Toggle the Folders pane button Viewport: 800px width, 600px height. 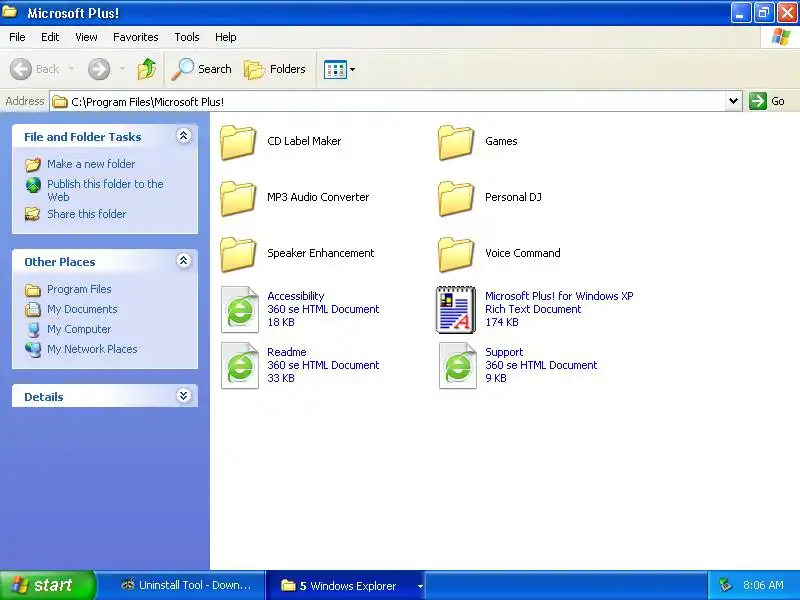pos(274,69)
